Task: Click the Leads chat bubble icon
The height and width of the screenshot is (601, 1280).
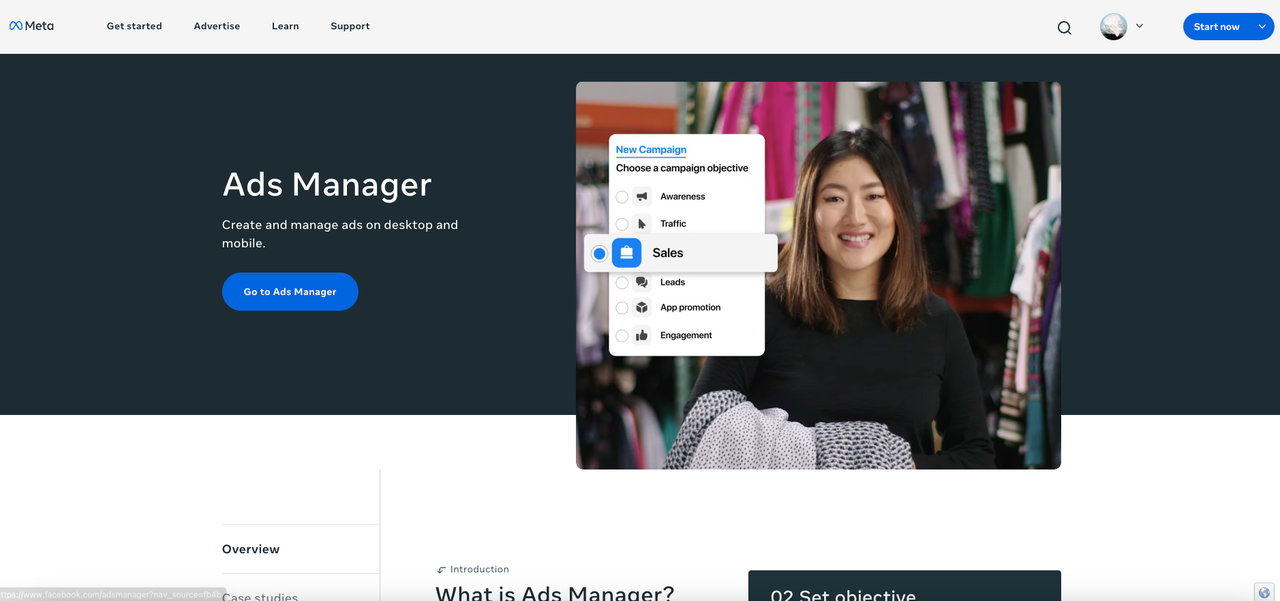Action: pos(641,282)
